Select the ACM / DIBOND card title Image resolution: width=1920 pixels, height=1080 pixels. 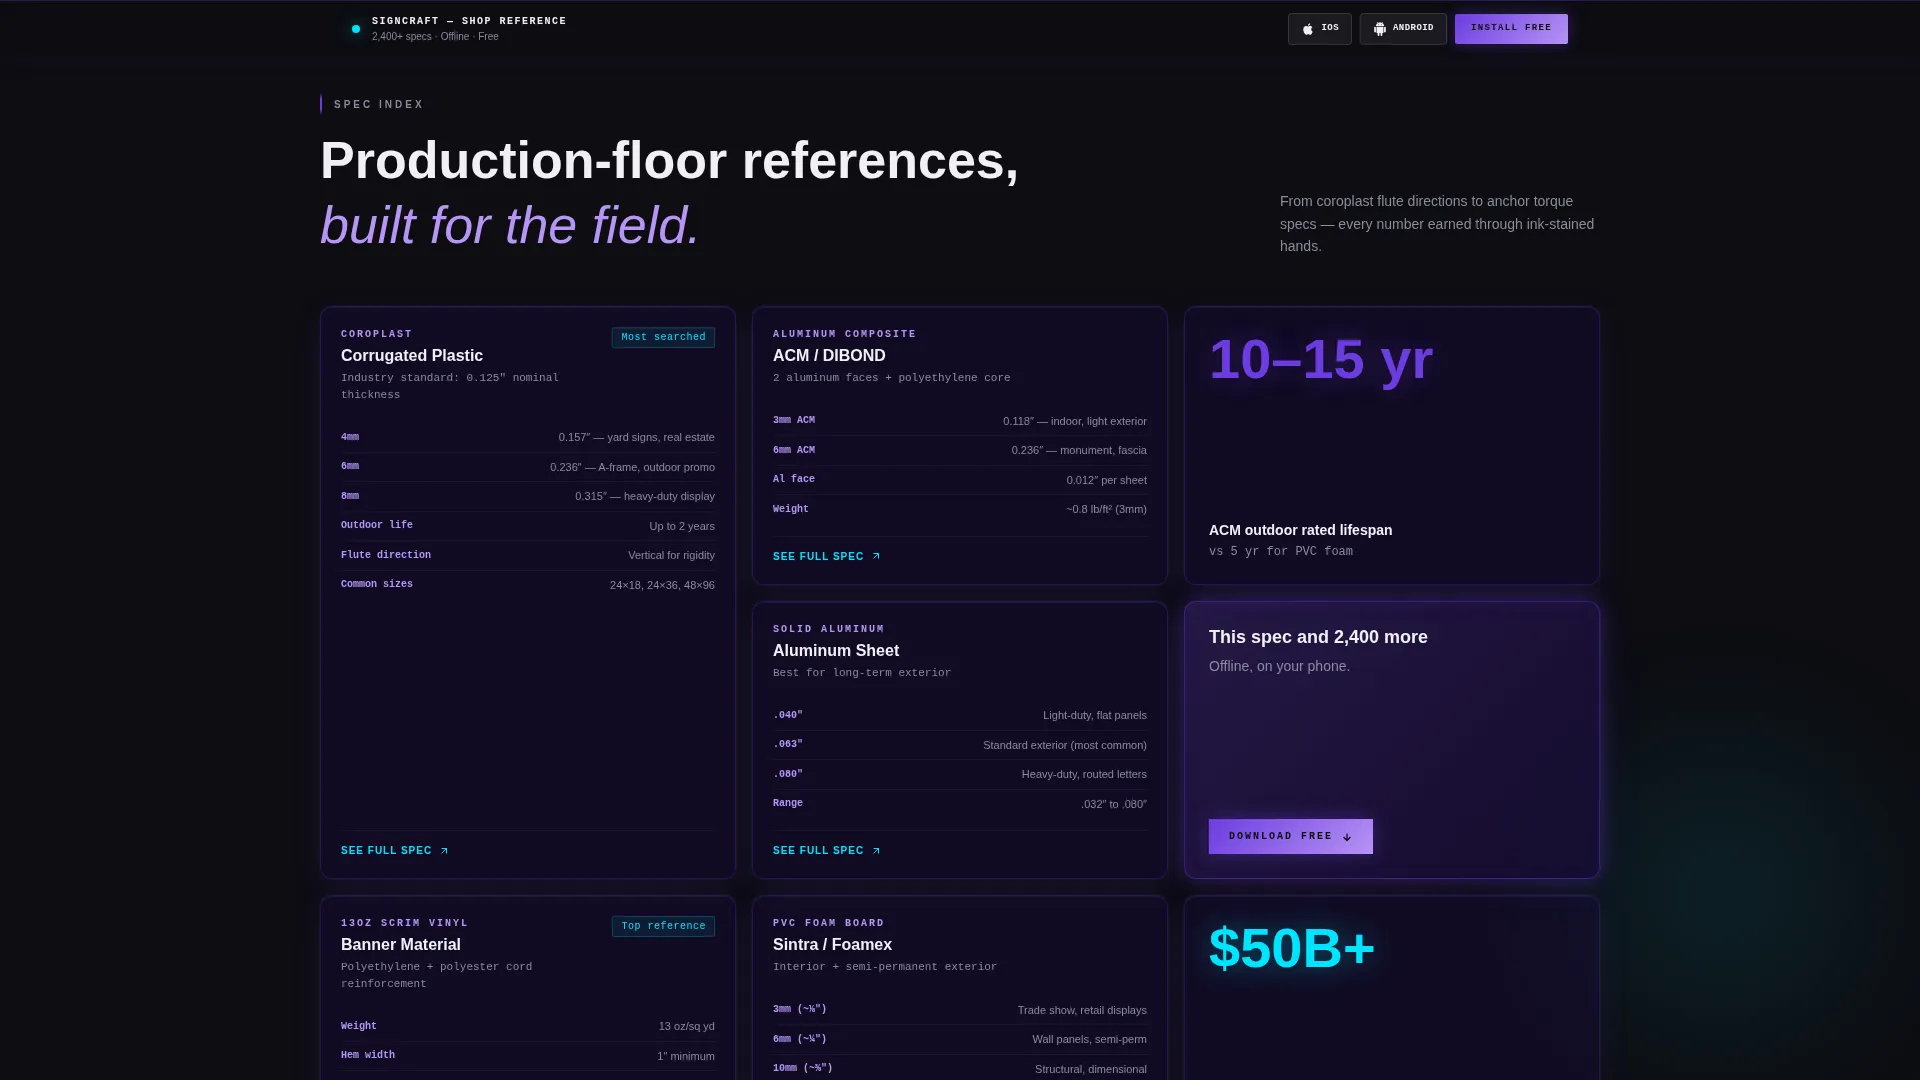tap(829, 356)
